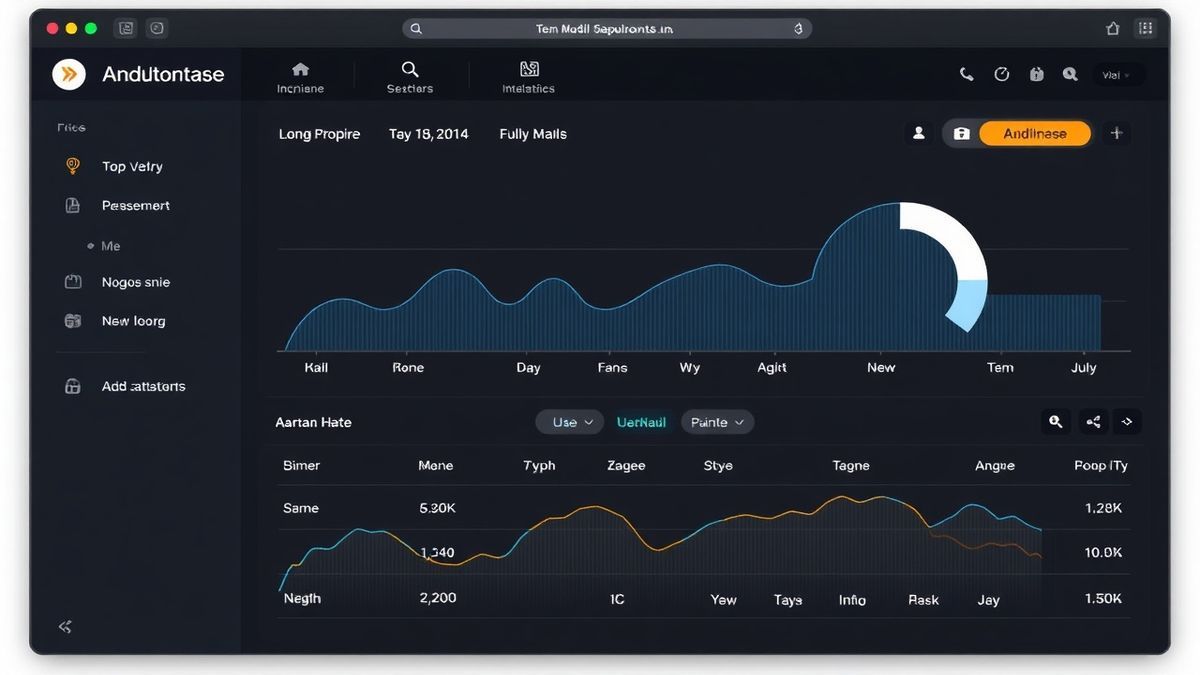This screenshot has height=675, width=1200.
Task: Open the Vial dropdown
Action: (1116, 75)
